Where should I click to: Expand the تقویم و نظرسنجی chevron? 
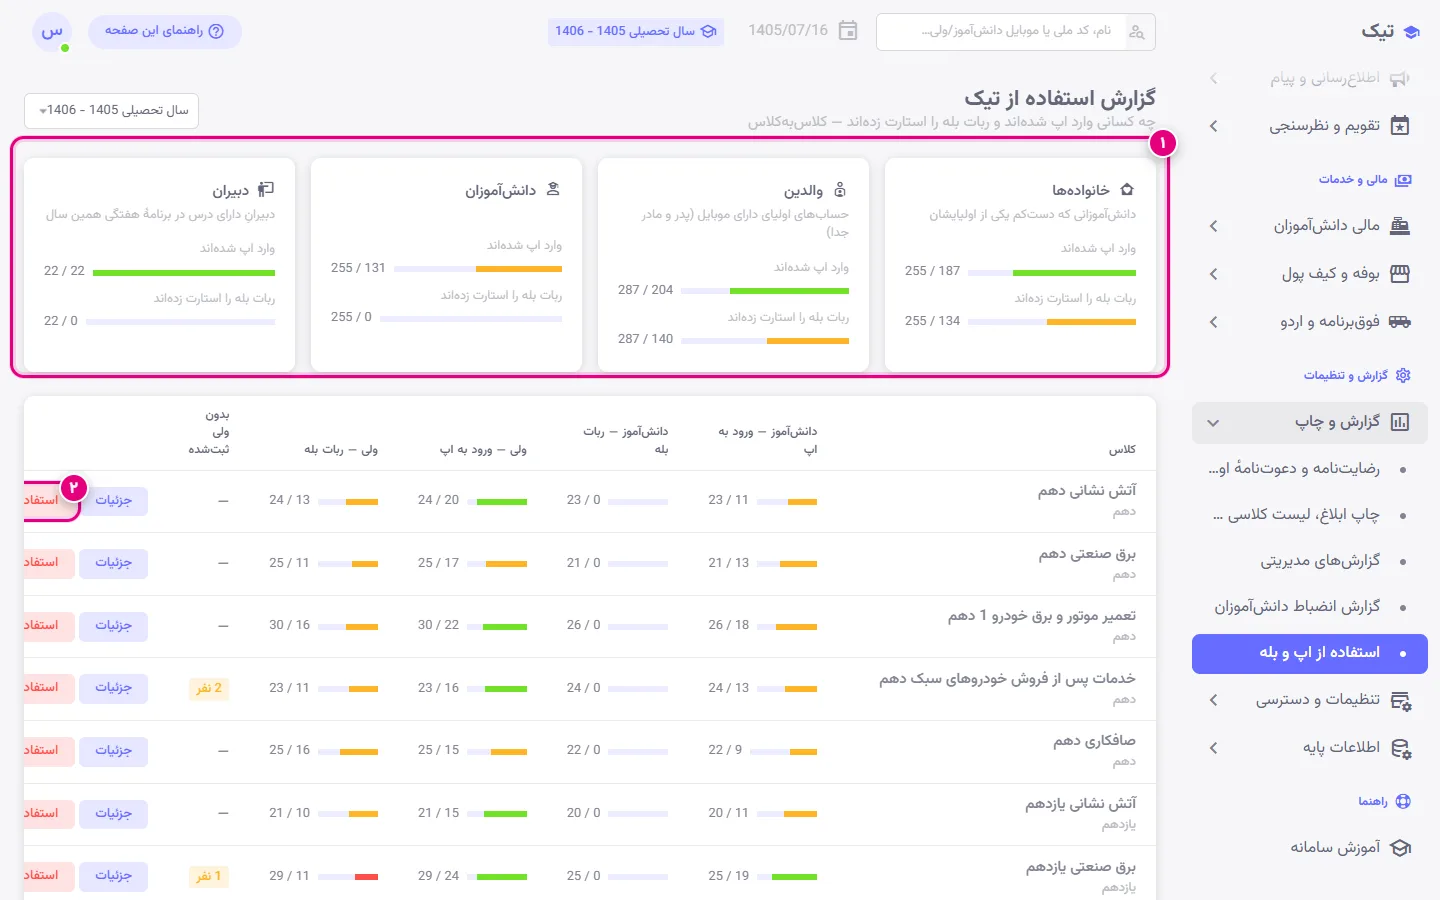(1213, 126)
